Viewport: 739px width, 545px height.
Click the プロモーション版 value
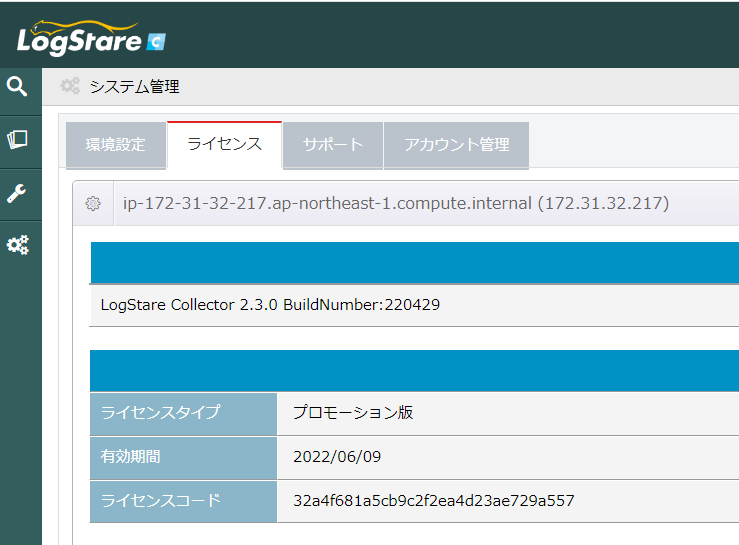353,413
